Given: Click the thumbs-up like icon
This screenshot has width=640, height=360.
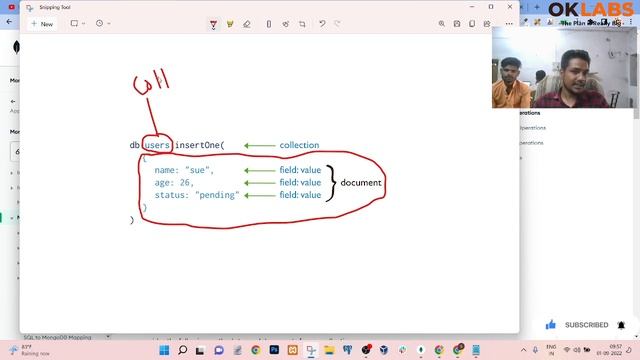Looking at the screenshot, I should [x=551, y=324].
